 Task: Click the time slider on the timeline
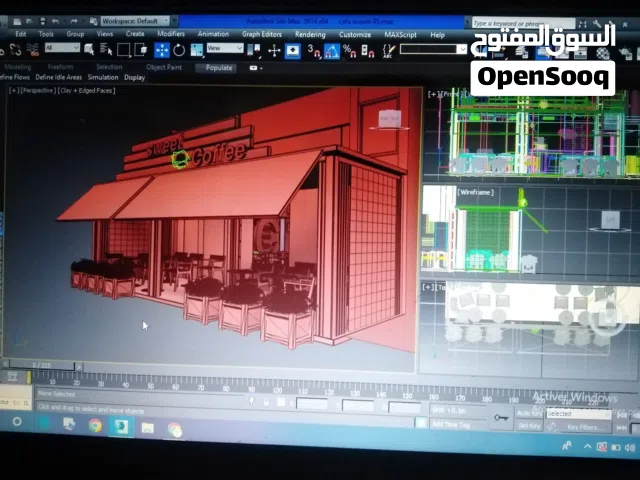[x=42, y=366]
